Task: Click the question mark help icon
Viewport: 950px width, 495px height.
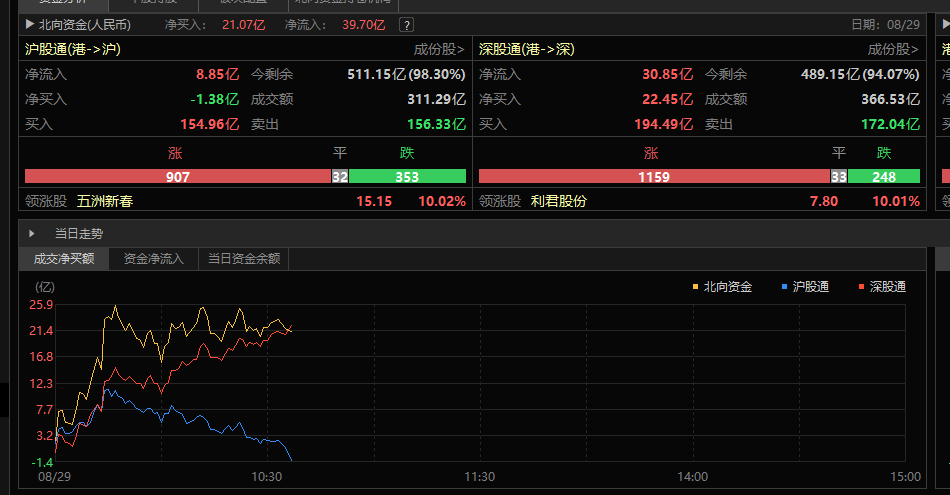Action: pyautogui.click(x=407, y=25)
